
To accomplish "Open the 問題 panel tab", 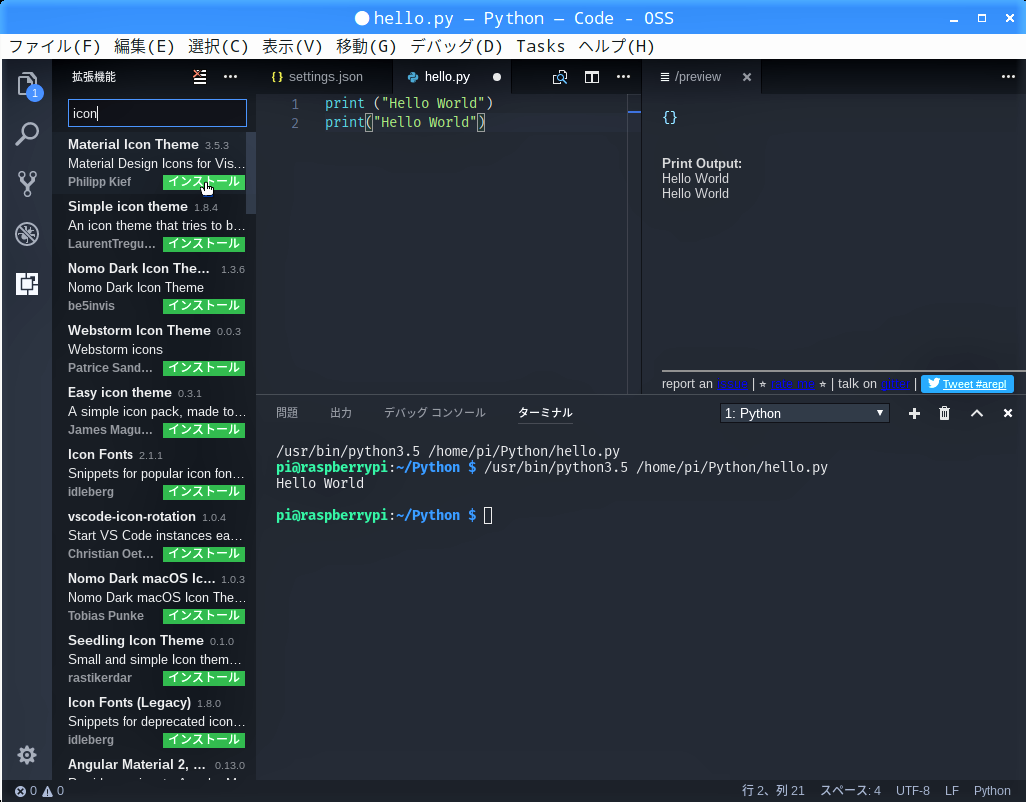I will click(x=287, y=413).
